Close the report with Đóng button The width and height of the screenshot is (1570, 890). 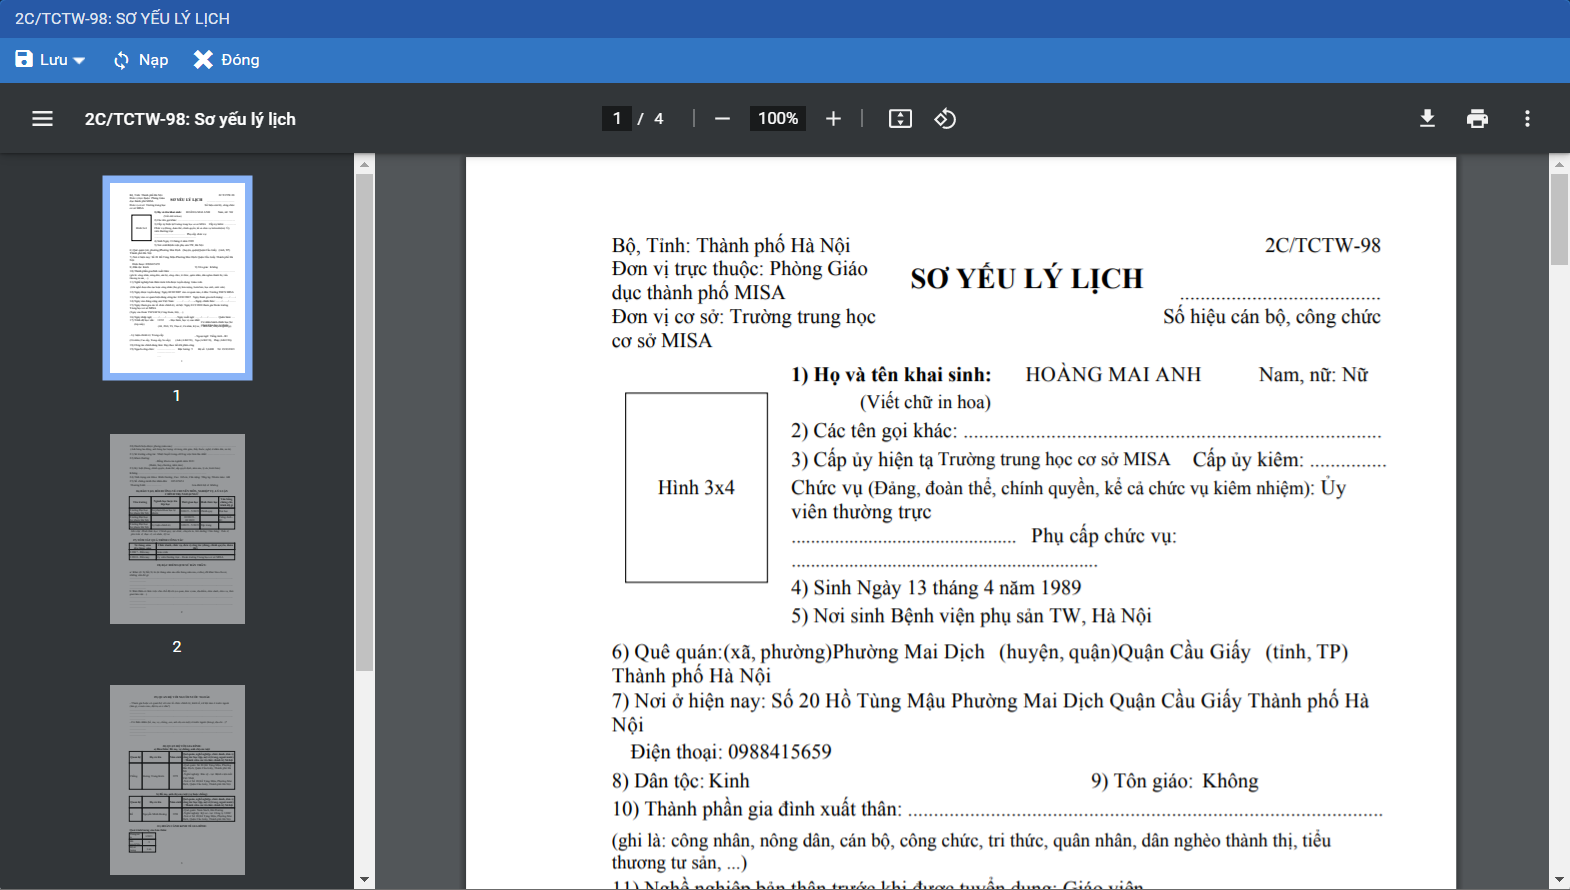(226, 60)
